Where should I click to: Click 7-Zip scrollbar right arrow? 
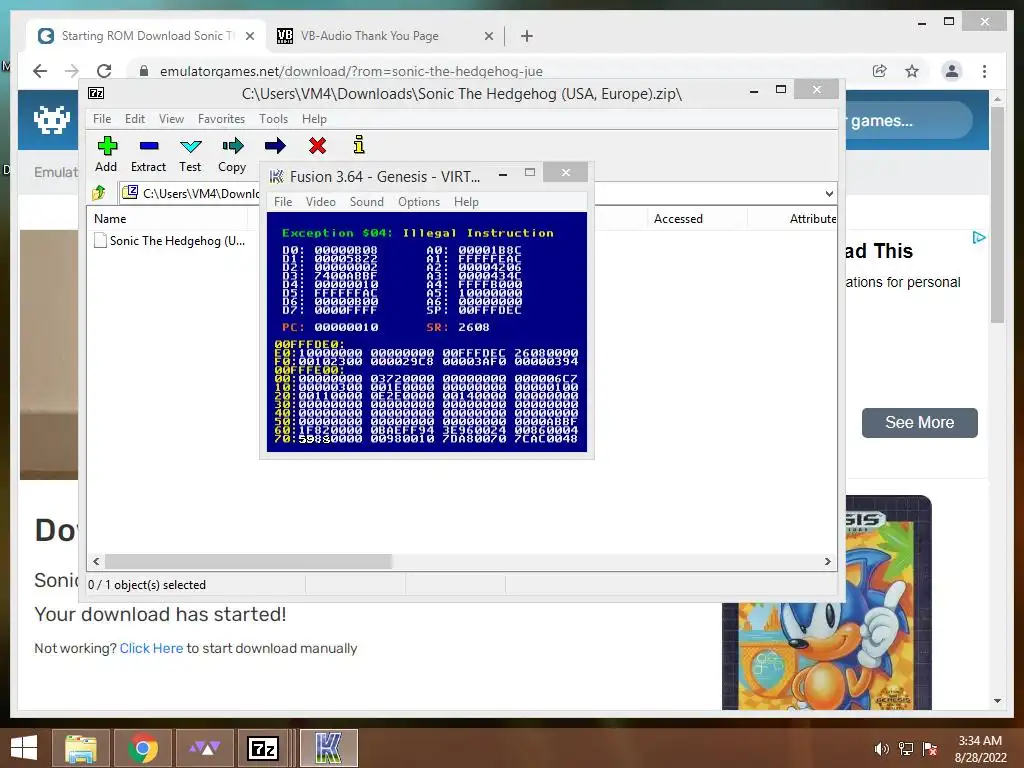click(828, 562)
